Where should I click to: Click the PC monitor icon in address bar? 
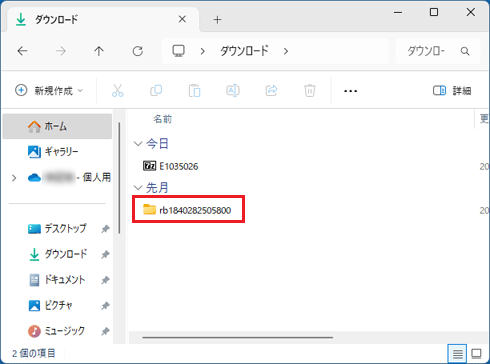178,51
